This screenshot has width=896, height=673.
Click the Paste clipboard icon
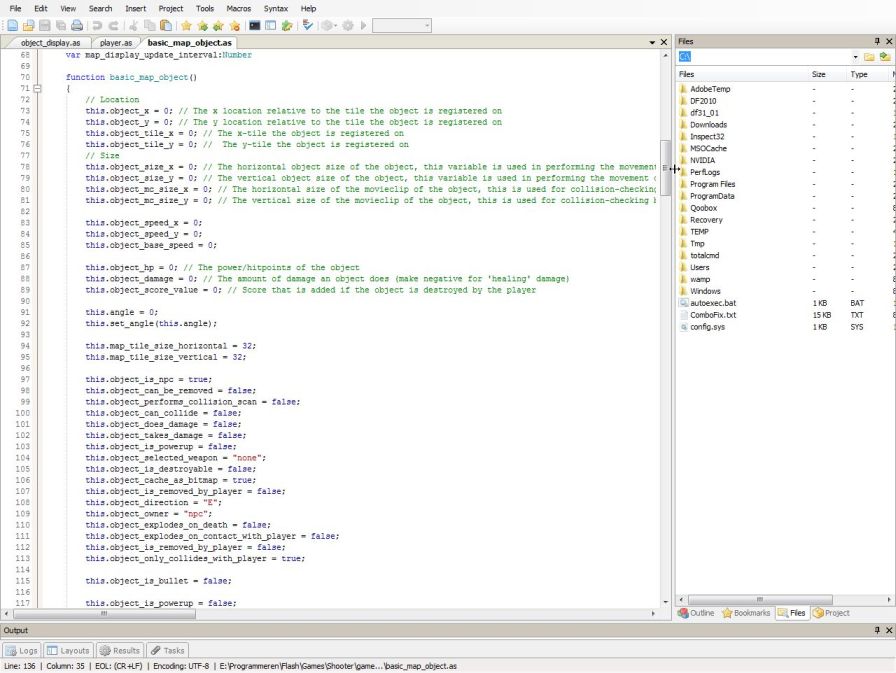[x=164, y=25]
